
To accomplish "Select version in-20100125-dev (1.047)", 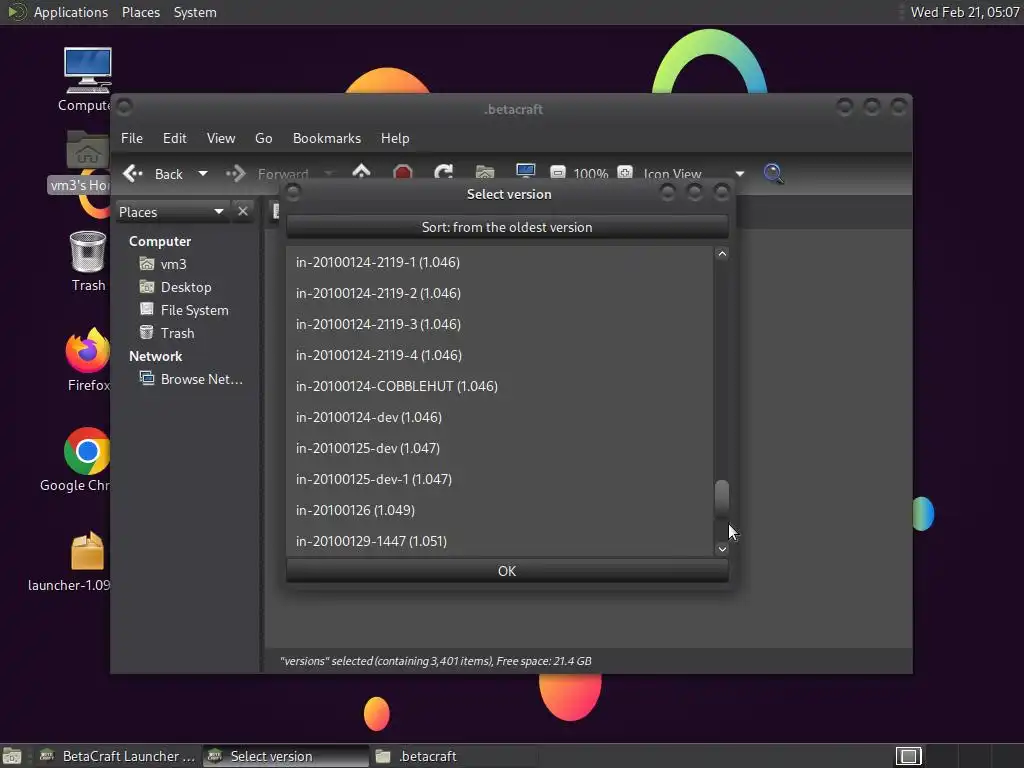I will point(500,448).
